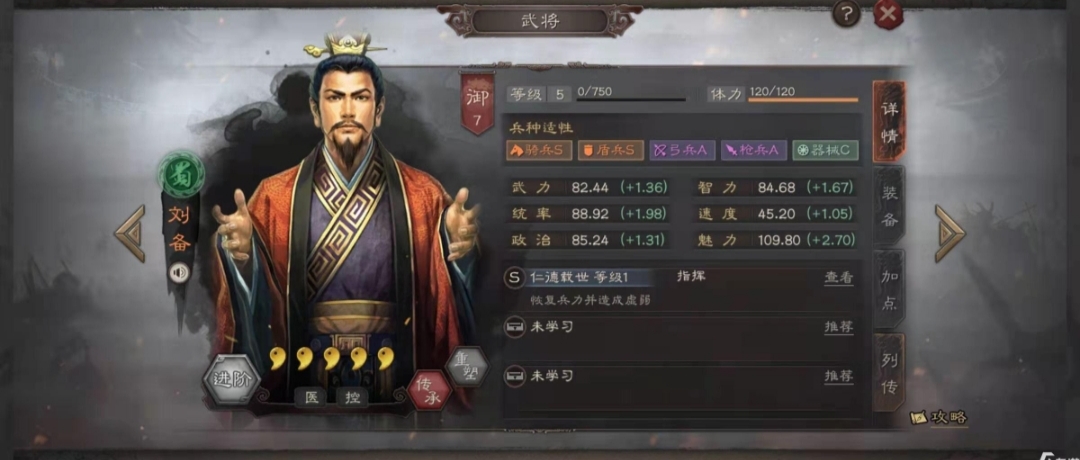Click the green 蜀 faction emblem

(x=181, y=175)
